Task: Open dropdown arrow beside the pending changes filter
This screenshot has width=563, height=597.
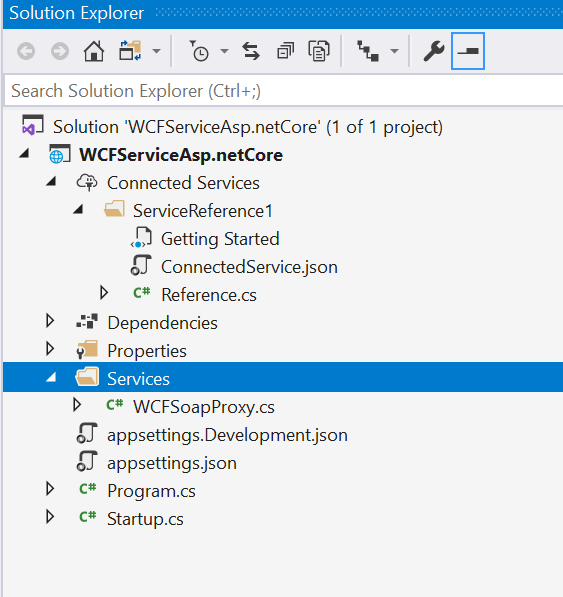Action: [x=225, y=51]
